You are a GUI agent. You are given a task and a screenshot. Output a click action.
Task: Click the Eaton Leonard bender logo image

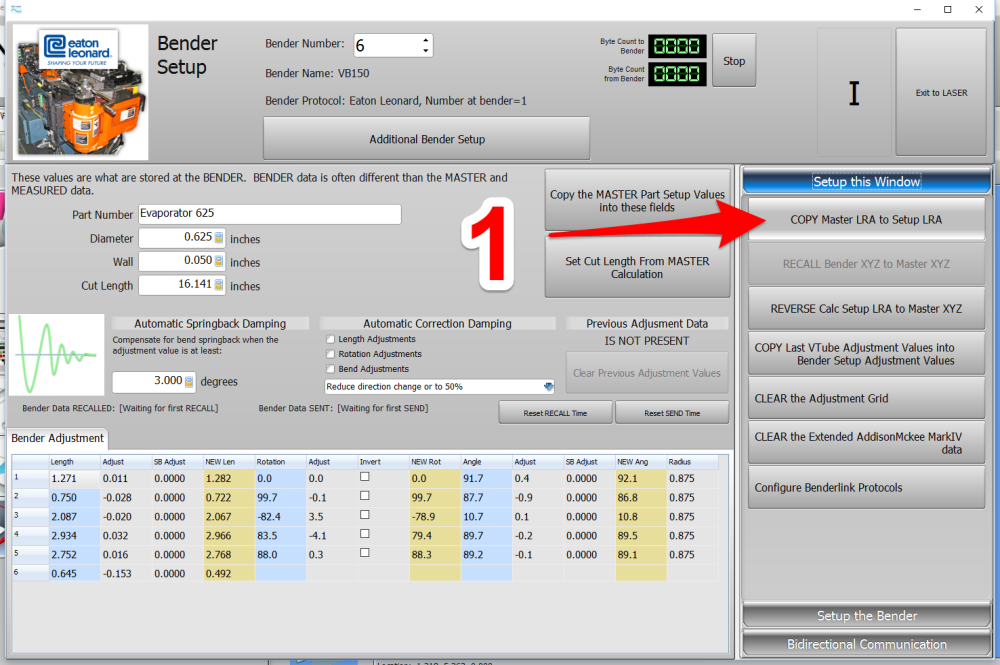point(79,90)
